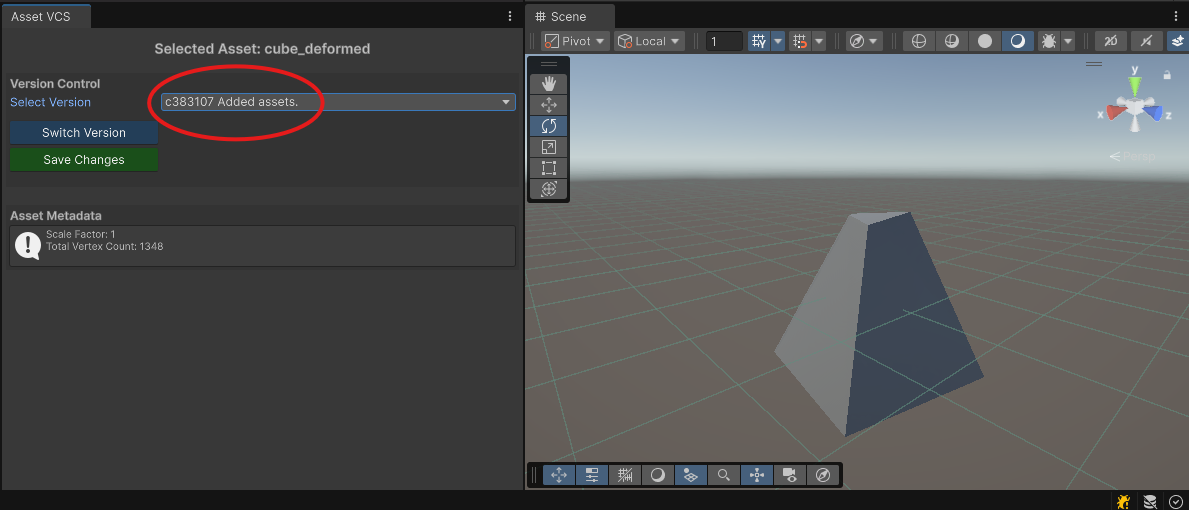Select the Hand view tool
Screen dimensions: 1189x510
548,83
